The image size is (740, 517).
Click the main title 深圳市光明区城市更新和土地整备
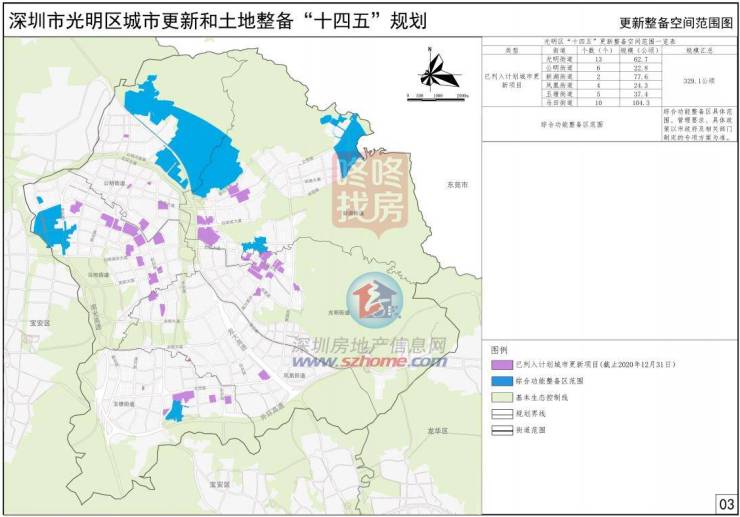pyautogui.click(x=151, y=21)
